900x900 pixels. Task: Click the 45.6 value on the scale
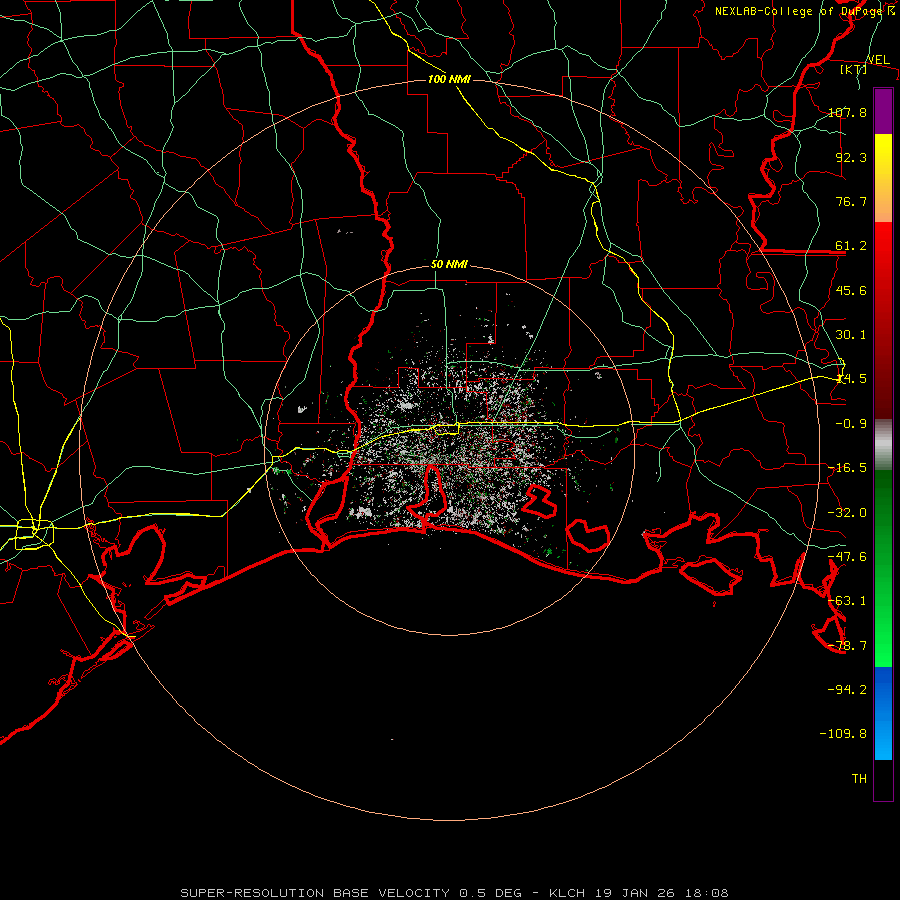coord(851,290)
